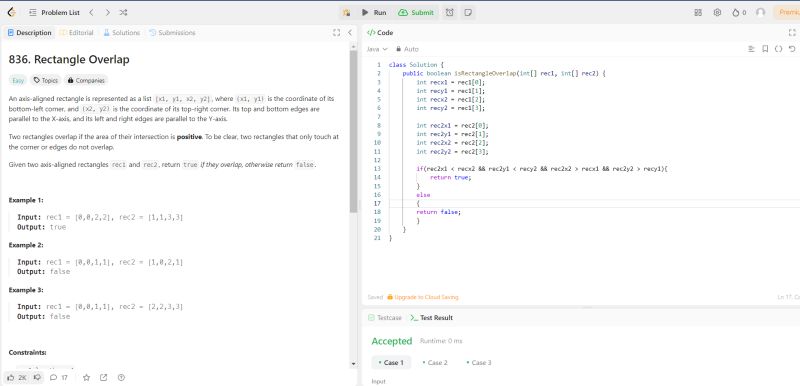
Task: Click Upgrade to Cloud Saving link
Action: click(423, 297)
